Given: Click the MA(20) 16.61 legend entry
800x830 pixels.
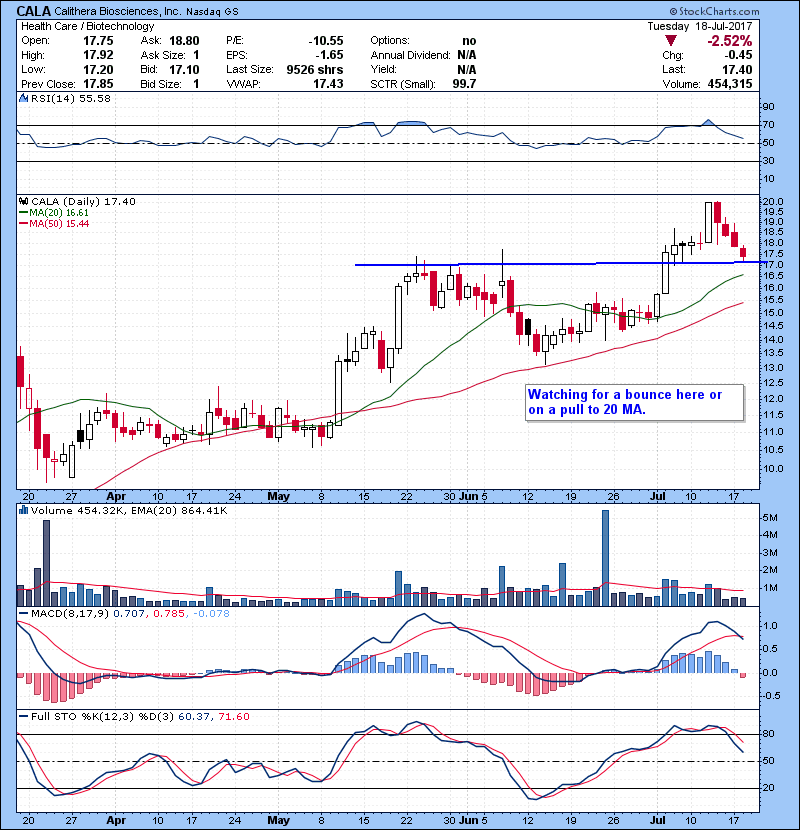Looking at the screenshot, I should pyautogui.click(x=54, y=213).
